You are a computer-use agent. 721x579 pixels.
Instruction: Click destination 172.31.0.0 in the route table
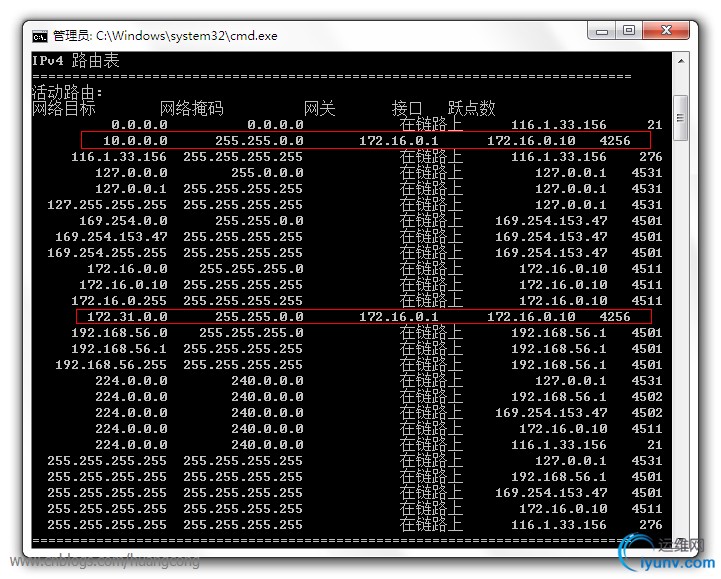(x=127, y=317)
